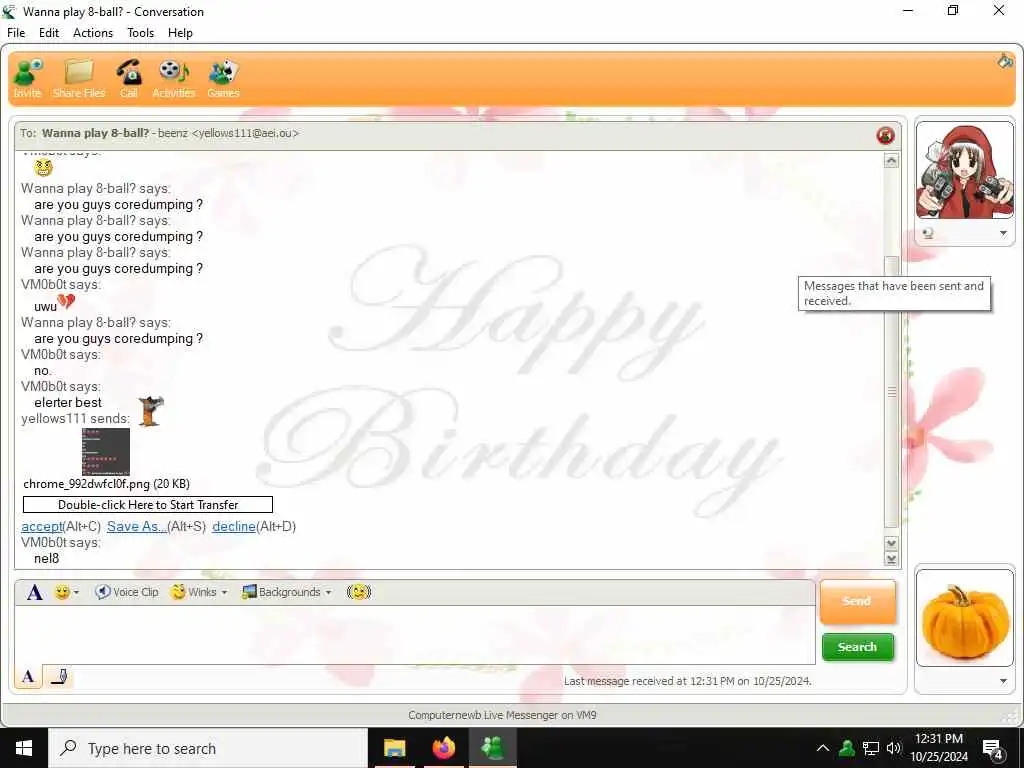Click the Save As... link

(x=136, y=526)
